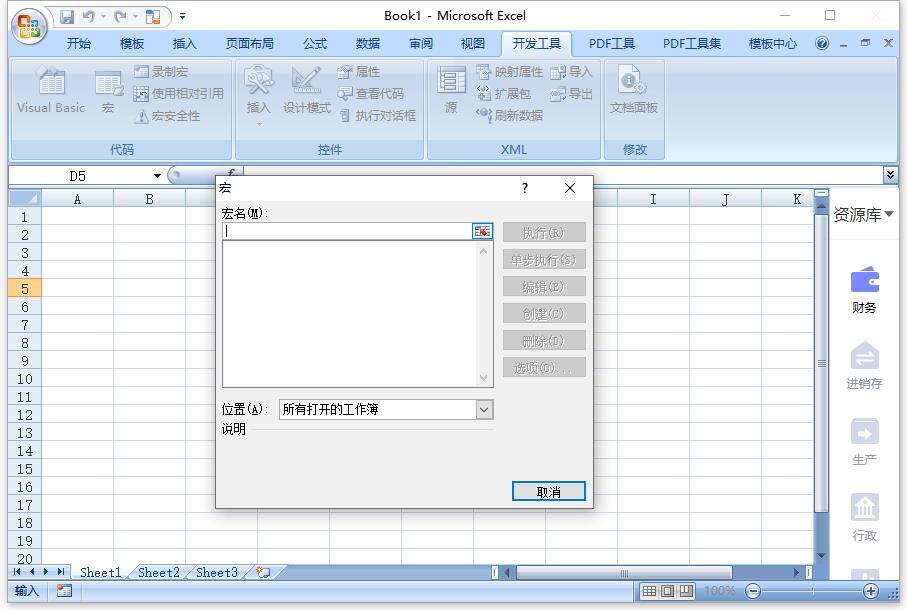Open the Name Box dropdown arrow
907x610 pixels.
coord(157,176)
